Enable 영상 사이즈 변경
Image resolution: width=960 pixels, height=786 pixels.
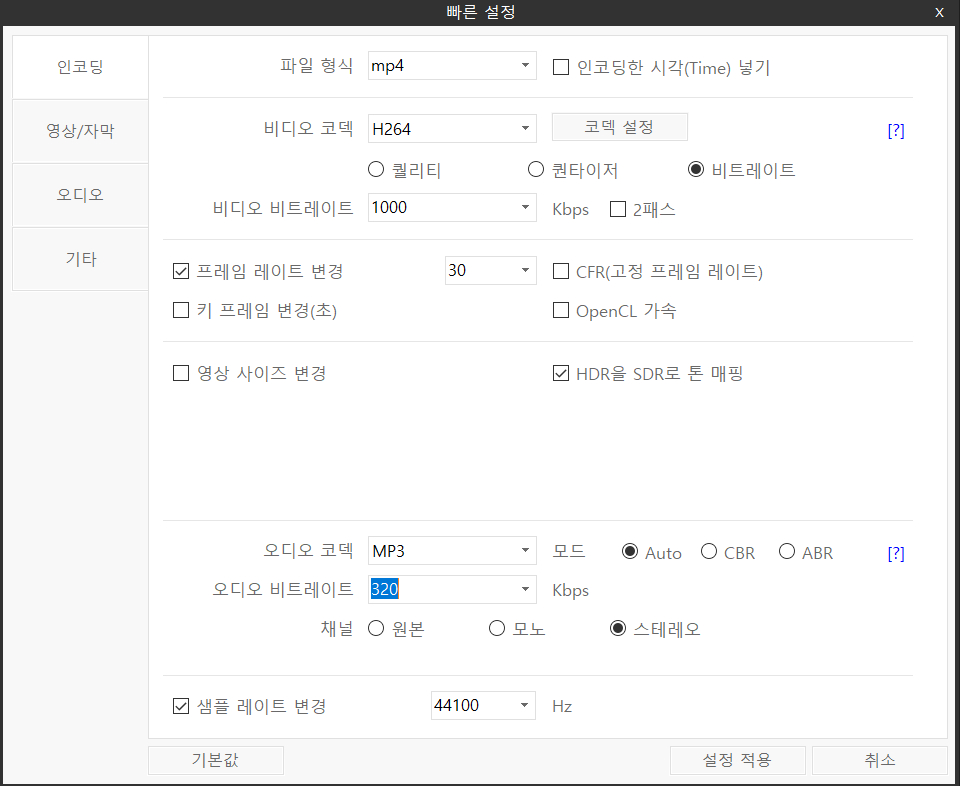coord(181,373)
